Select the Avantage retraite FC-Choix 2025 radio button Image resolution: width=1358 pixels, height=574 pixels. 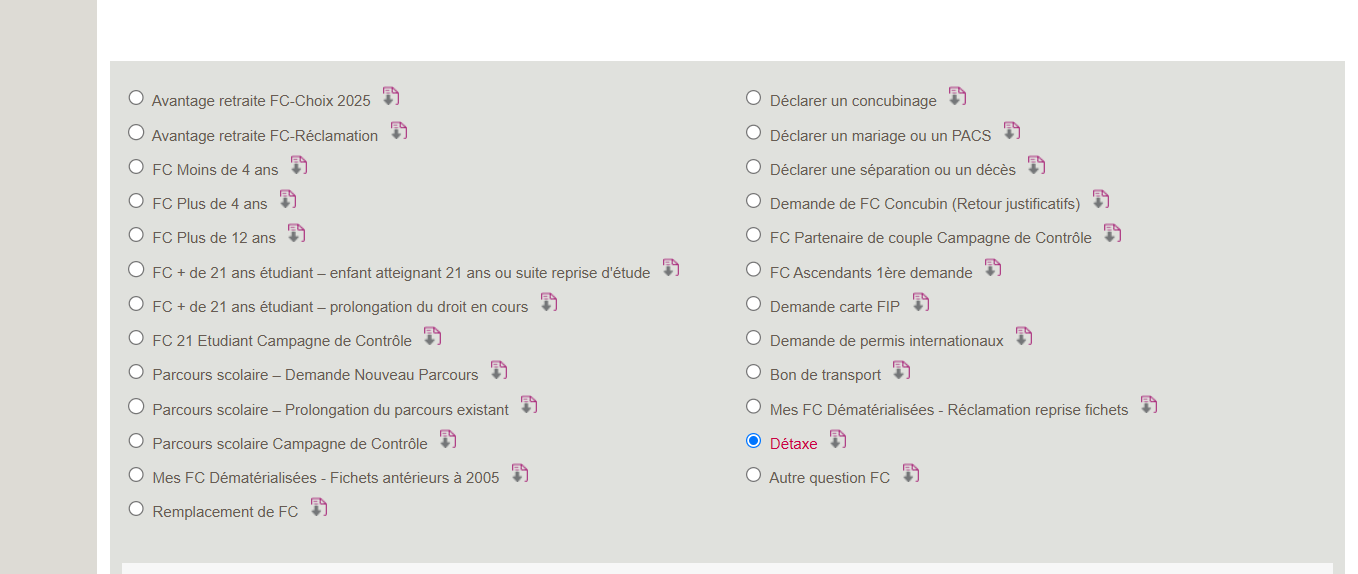click(136, 98)
